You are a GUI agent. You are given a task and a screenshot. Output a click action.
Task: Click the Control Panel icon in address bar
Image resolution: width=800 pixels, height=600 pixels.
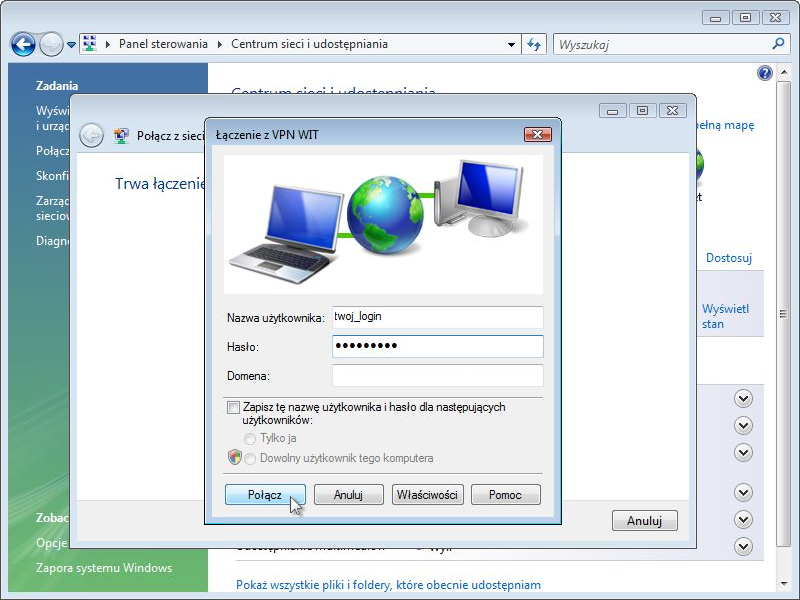click(x=89, y=44)
